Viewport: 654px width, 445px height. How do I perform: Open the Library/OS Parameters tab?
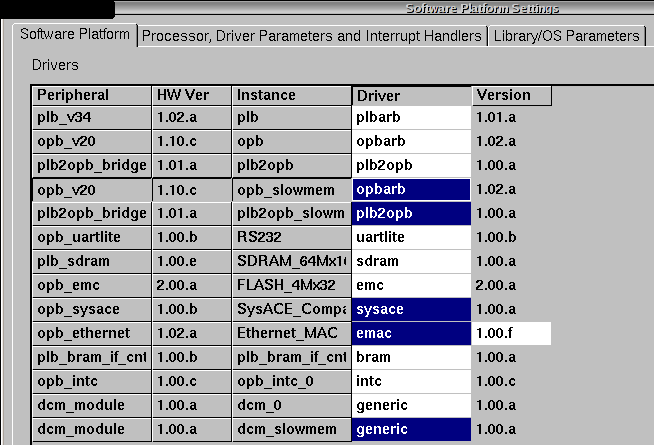tap(566, 36)
